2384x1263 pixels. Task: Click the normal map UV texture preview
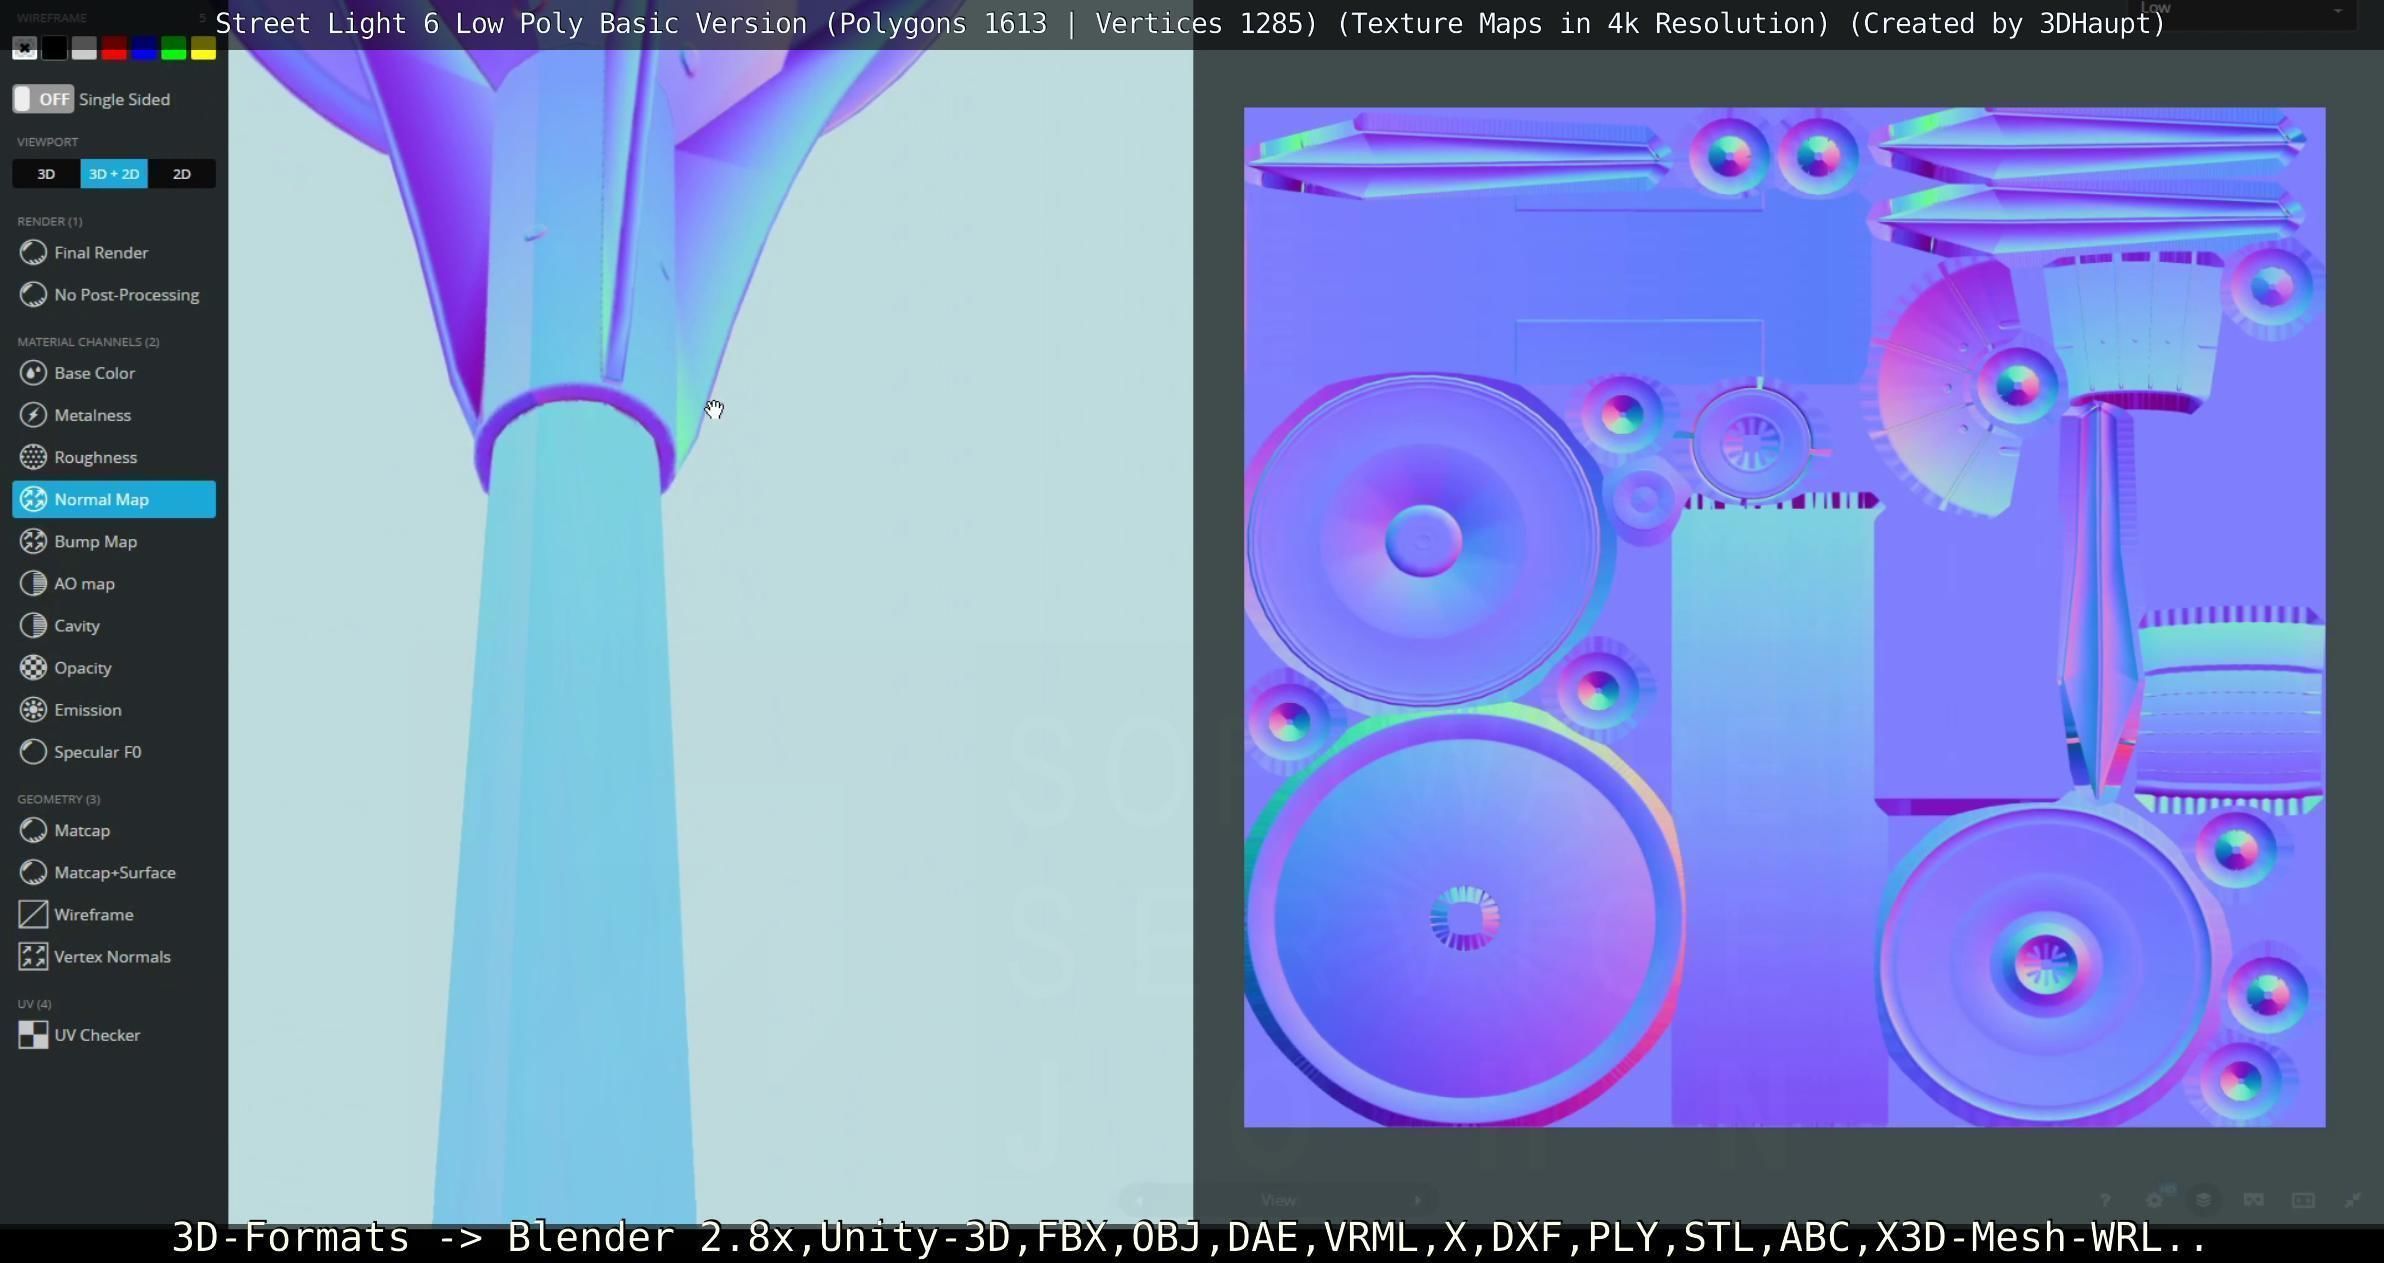click(1784, 617)
